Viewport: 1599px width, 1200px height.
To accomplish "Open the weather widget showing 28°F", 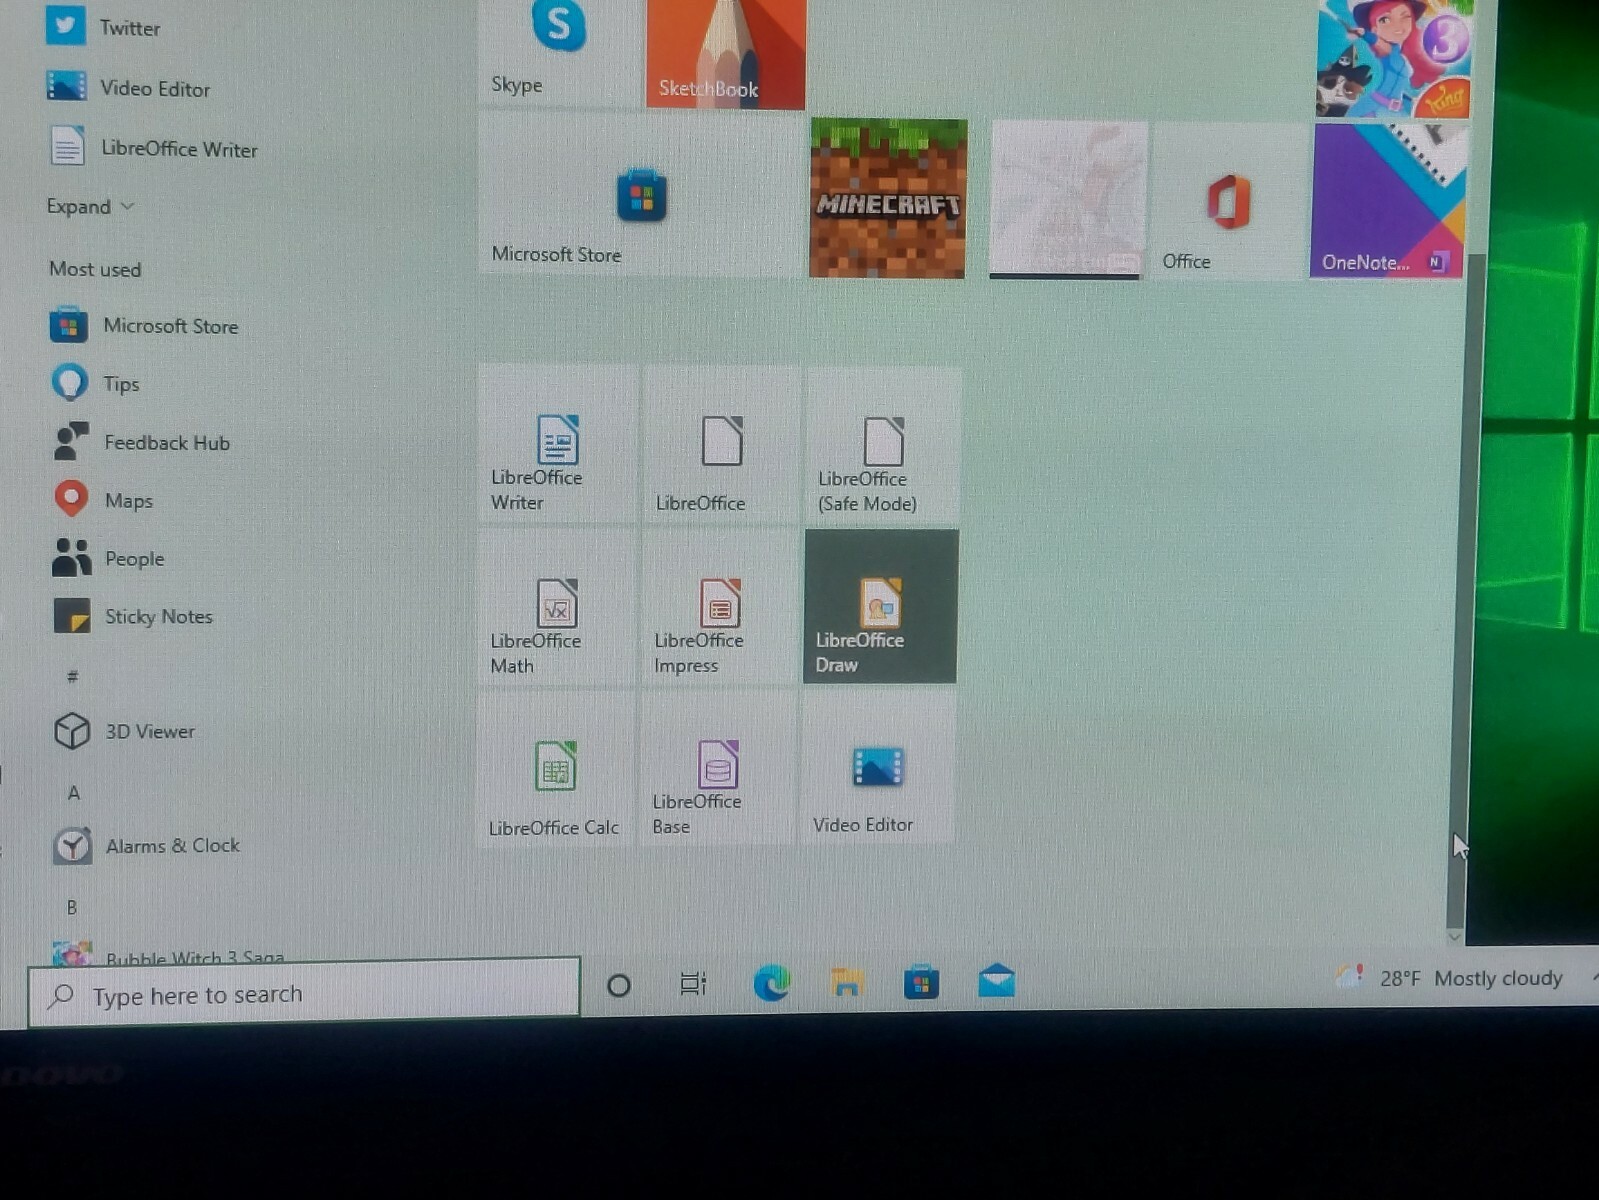I will [1451, 978].
